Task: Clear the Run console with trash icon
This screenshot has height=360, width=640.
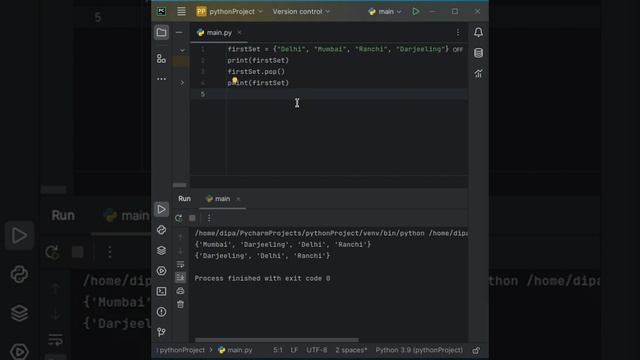Action: pyautogui.click(x=180, y=304)
